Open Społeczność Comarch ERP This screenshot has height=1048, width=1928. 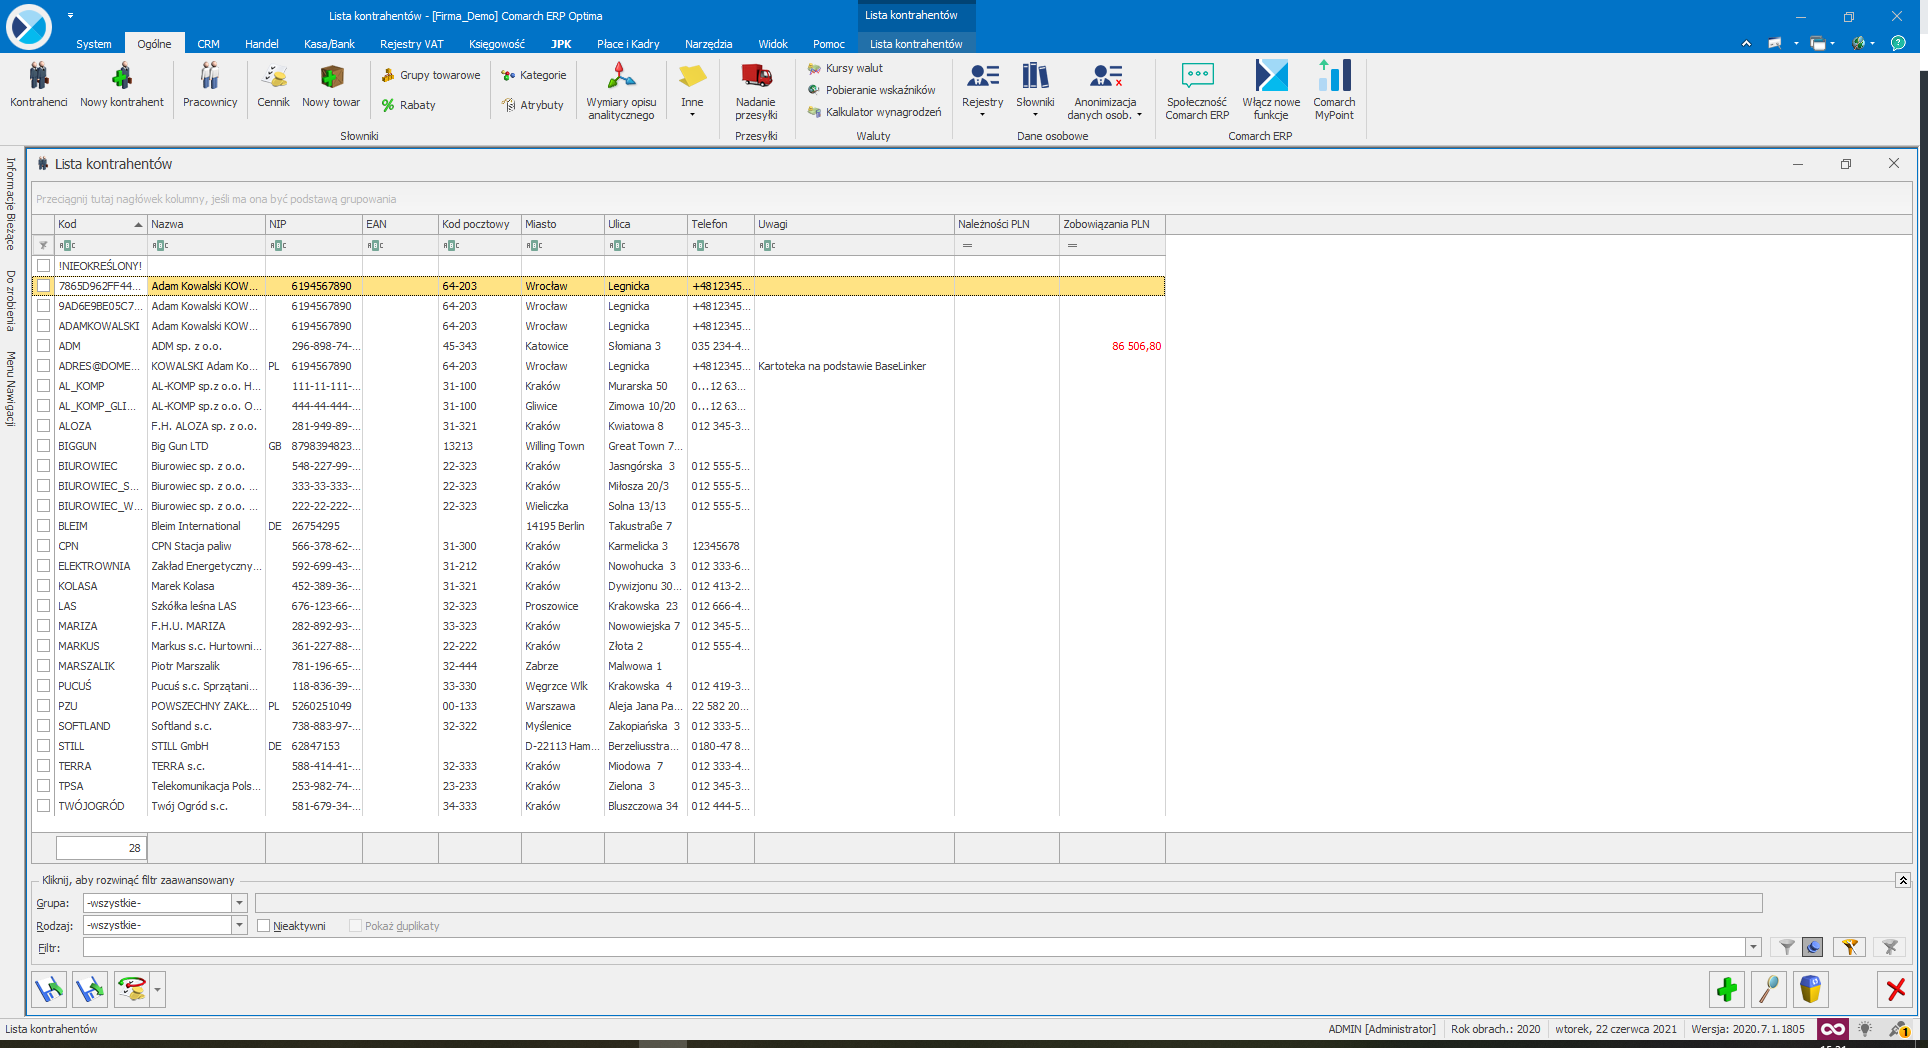[1197, 90]
